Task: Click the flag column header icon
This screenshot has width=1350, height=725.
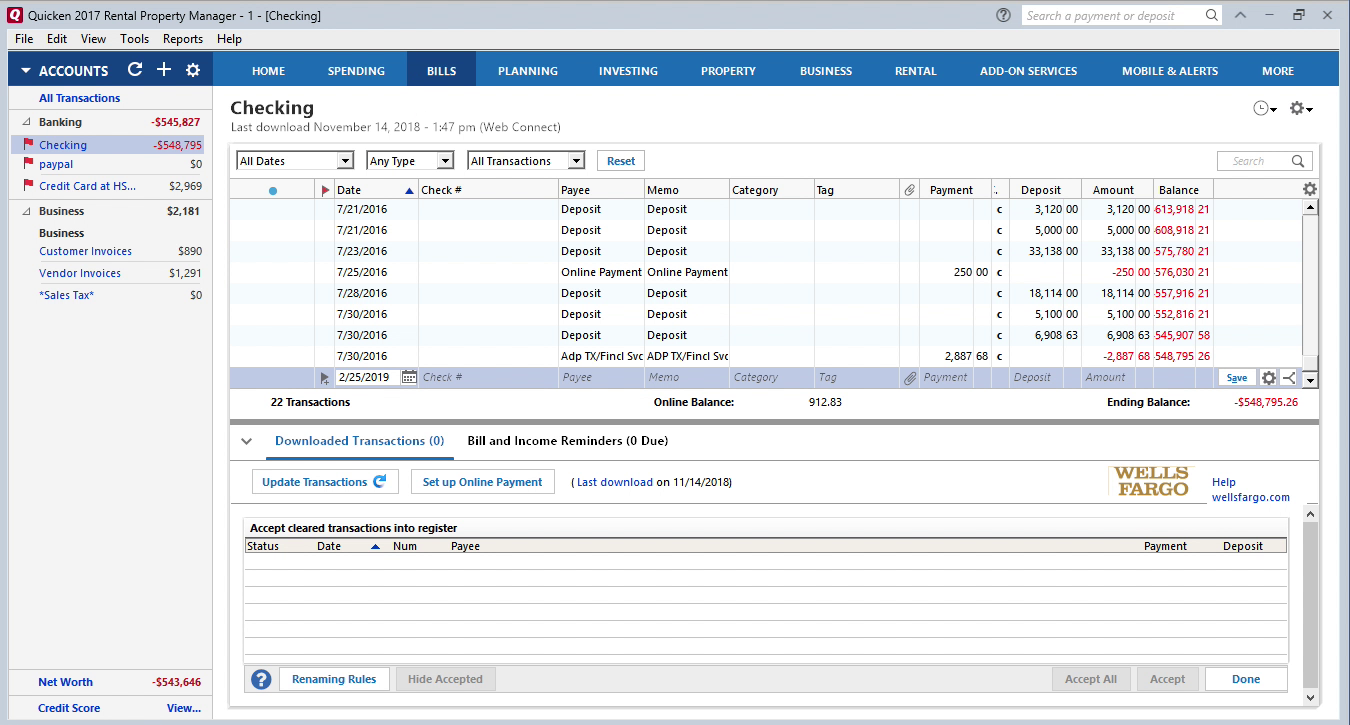Action: 325,190
